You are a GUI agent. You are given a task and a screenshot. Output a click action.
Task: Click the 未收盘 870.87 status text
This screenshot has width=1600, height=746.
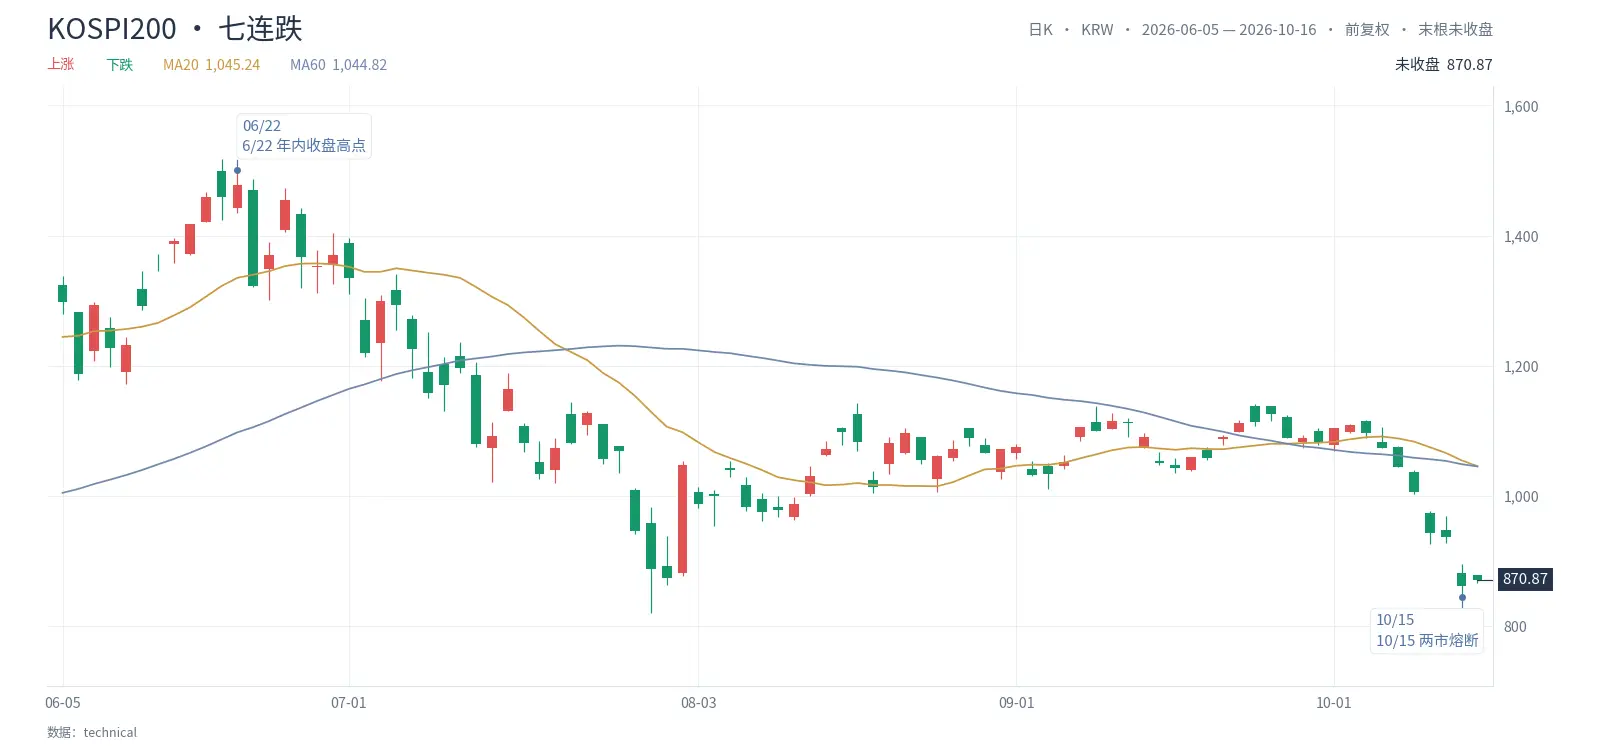point(1443,65)
